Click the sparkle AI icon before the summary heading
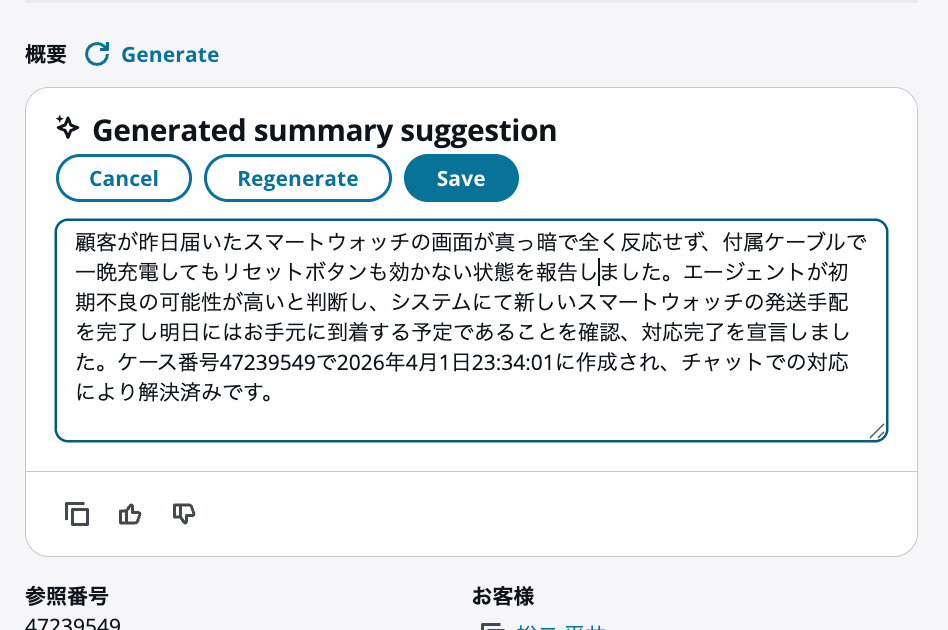948x630 pixels. pyautogui.click(x=66, y=128)
